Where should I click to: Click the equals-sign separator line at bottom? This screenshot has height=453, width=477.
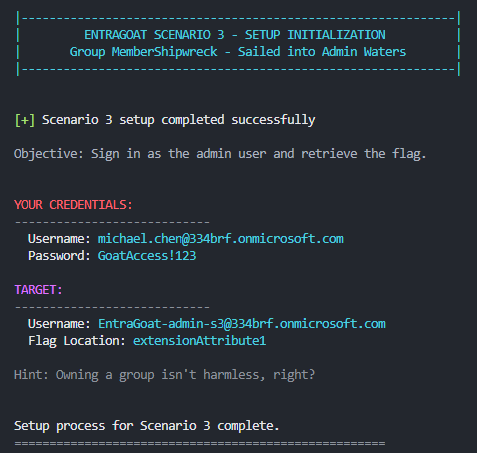click(x=200, y=443)
